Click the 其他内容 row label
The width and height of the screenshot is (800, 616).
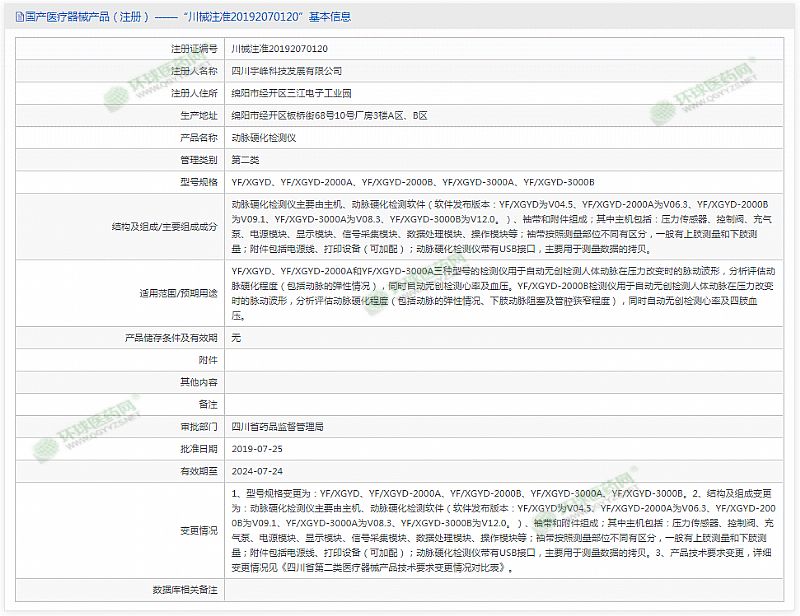pyautogui.click(x=198, y=382)
